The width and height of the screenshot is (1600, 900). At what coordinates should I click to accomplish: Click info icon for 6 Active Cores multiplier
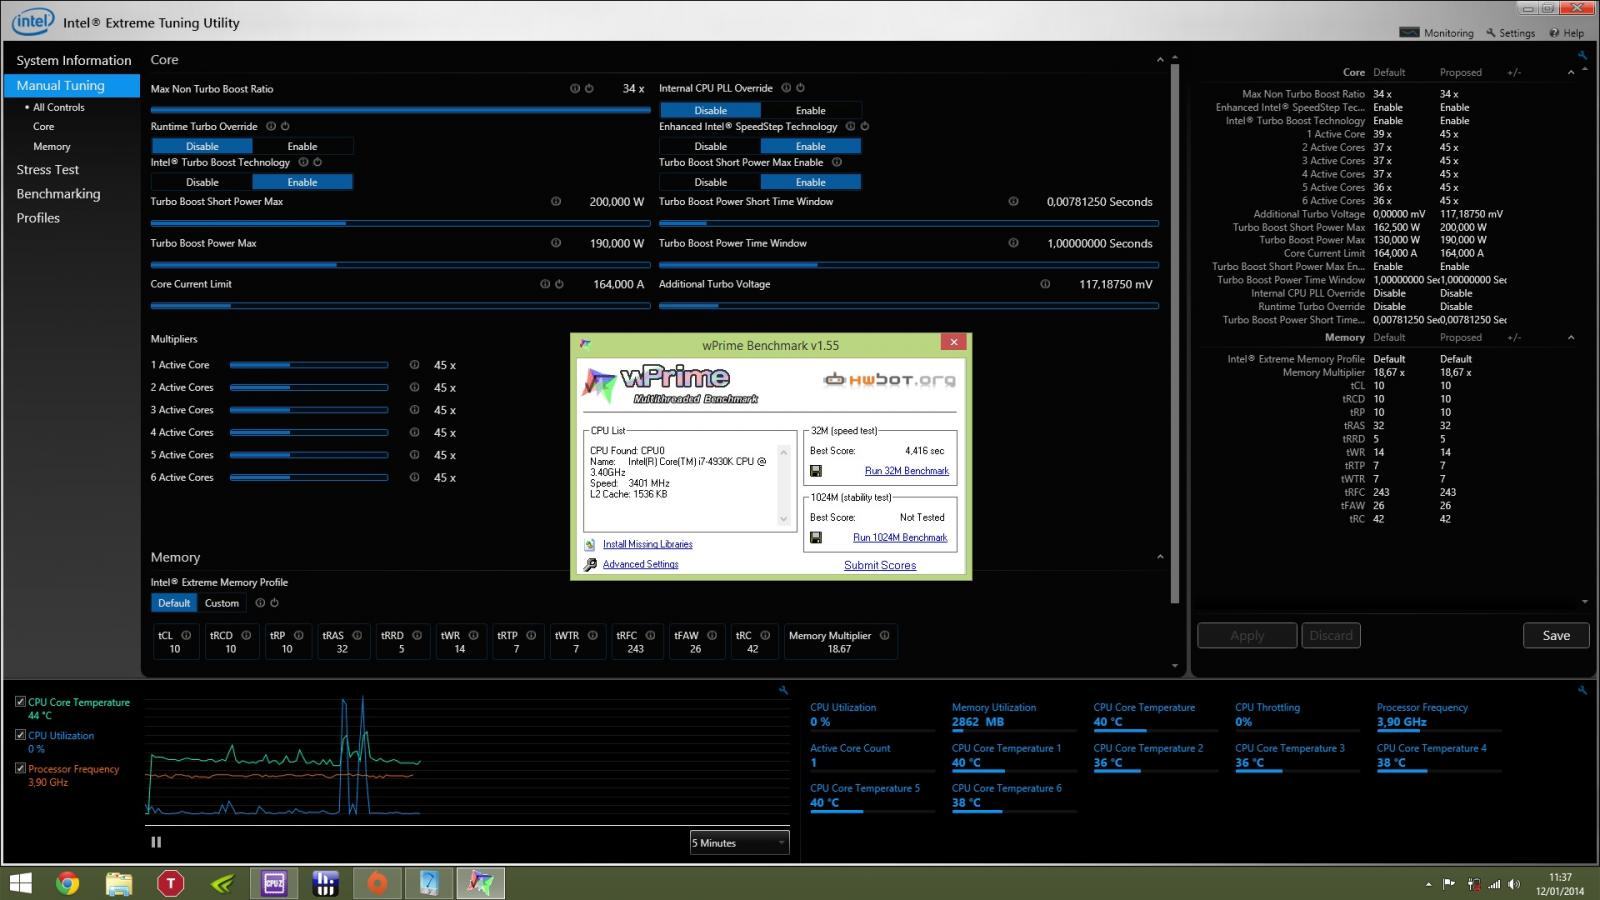click(x=414, y=478)
